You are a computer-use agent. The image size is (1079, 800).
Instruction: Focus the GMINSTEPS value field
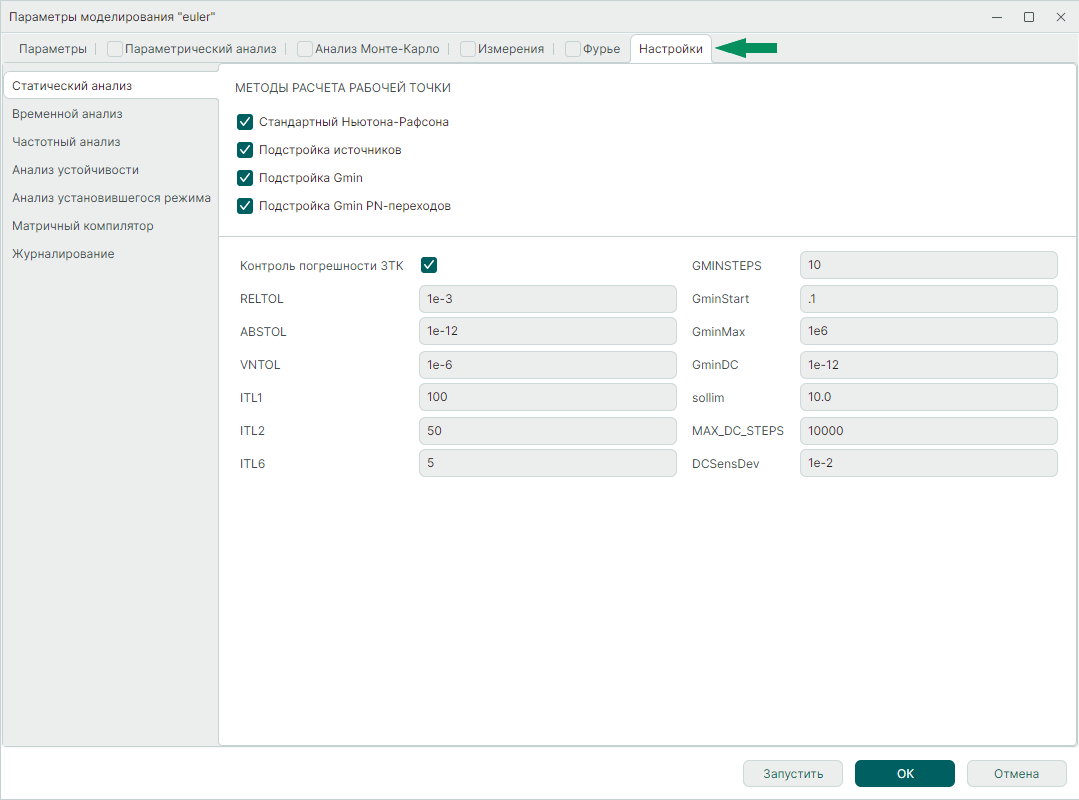[x=928, y=265]
